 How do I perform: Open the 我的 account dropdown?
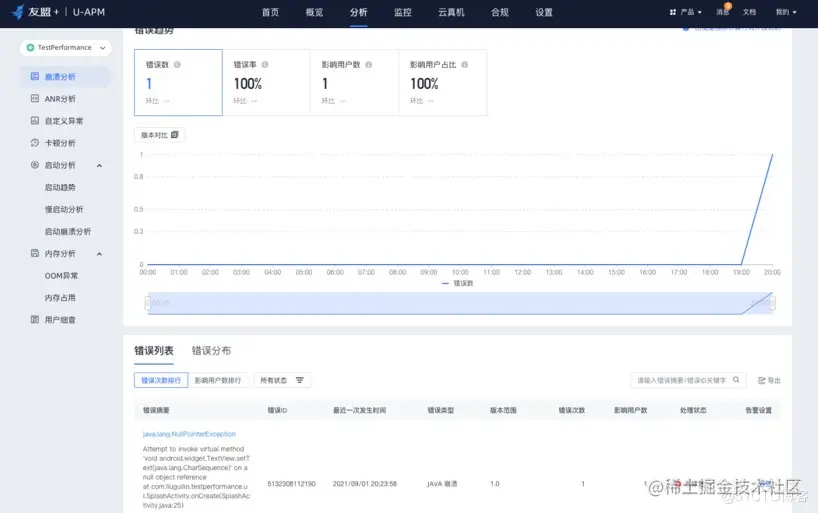pos(786,12)
